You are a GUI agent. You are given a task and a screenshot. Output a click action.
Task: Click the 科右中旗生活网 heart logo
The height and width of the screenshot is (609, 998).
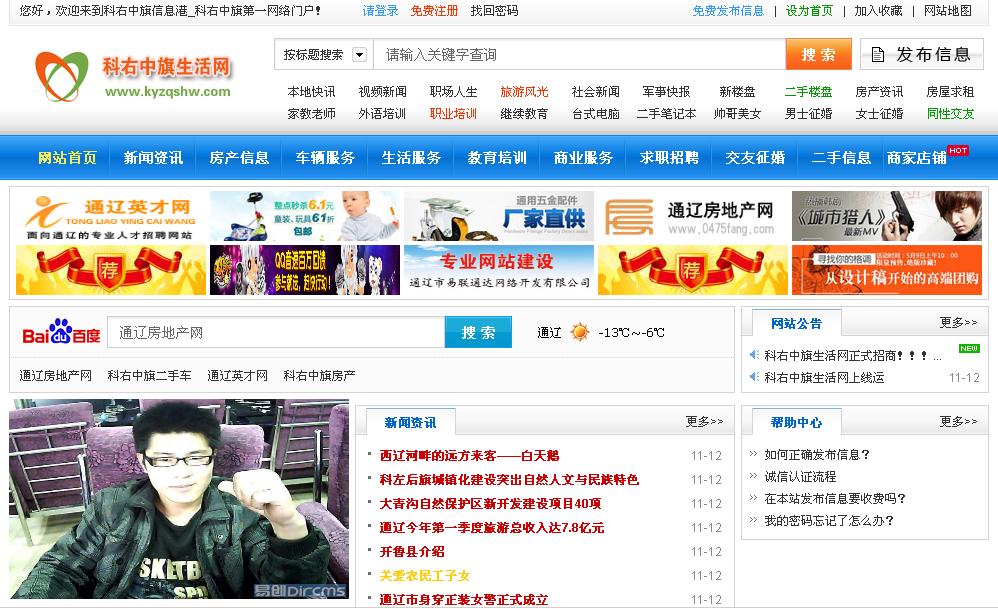pos(61,76)
